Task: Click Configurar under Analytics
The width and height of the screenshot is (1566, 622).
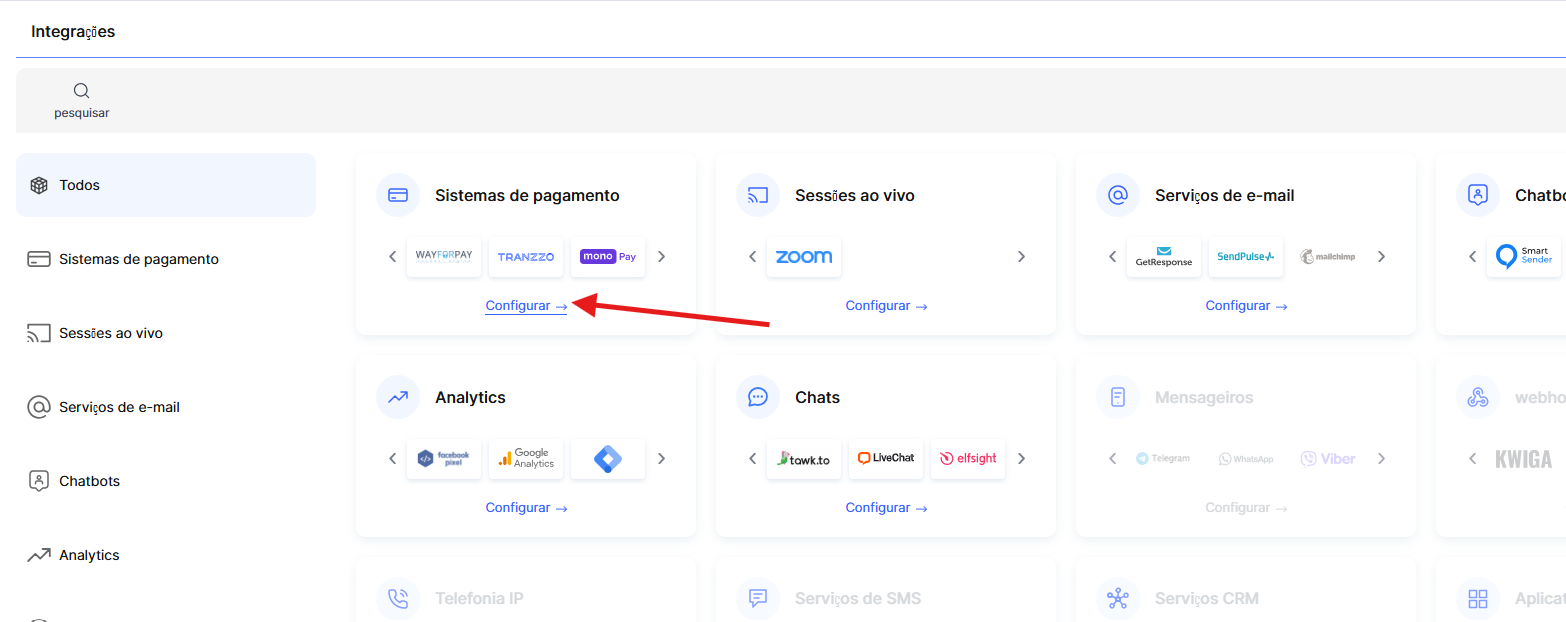Action: point(526,508)
